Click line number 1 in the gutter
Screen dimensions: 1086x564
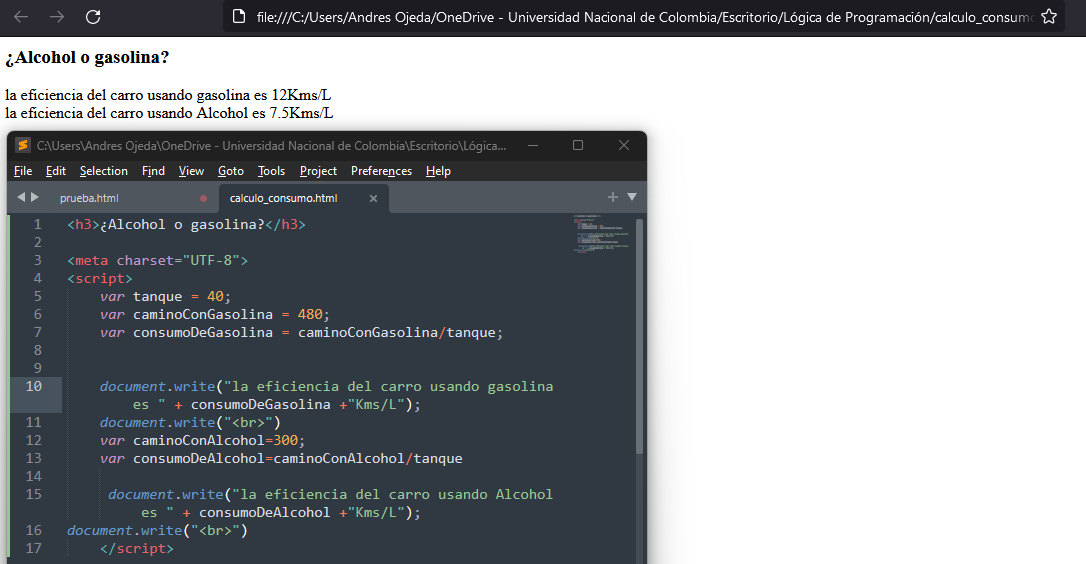37,224
